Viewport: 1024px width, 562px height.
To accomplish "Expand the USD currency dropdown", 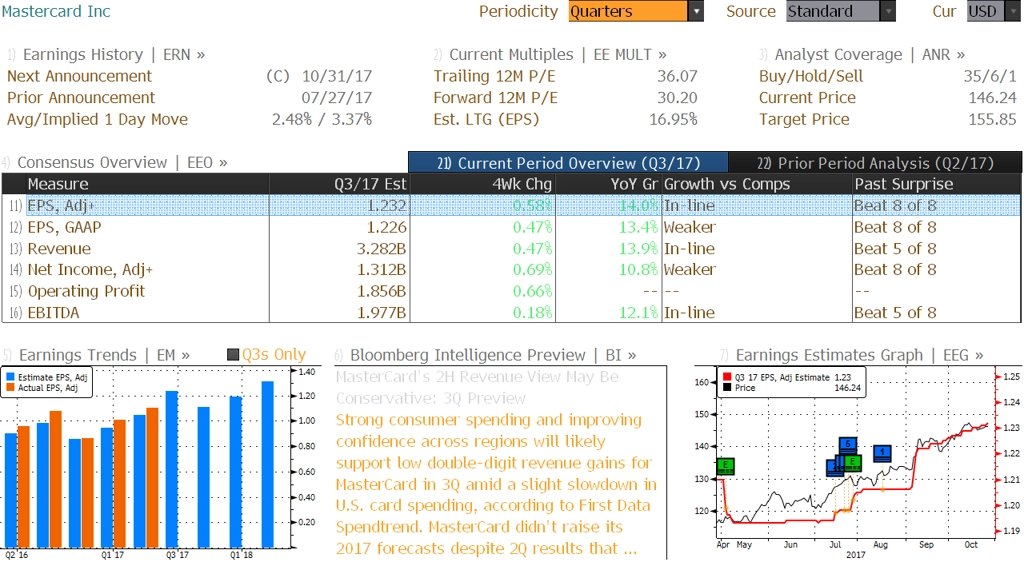I will (x=993, y=11).
